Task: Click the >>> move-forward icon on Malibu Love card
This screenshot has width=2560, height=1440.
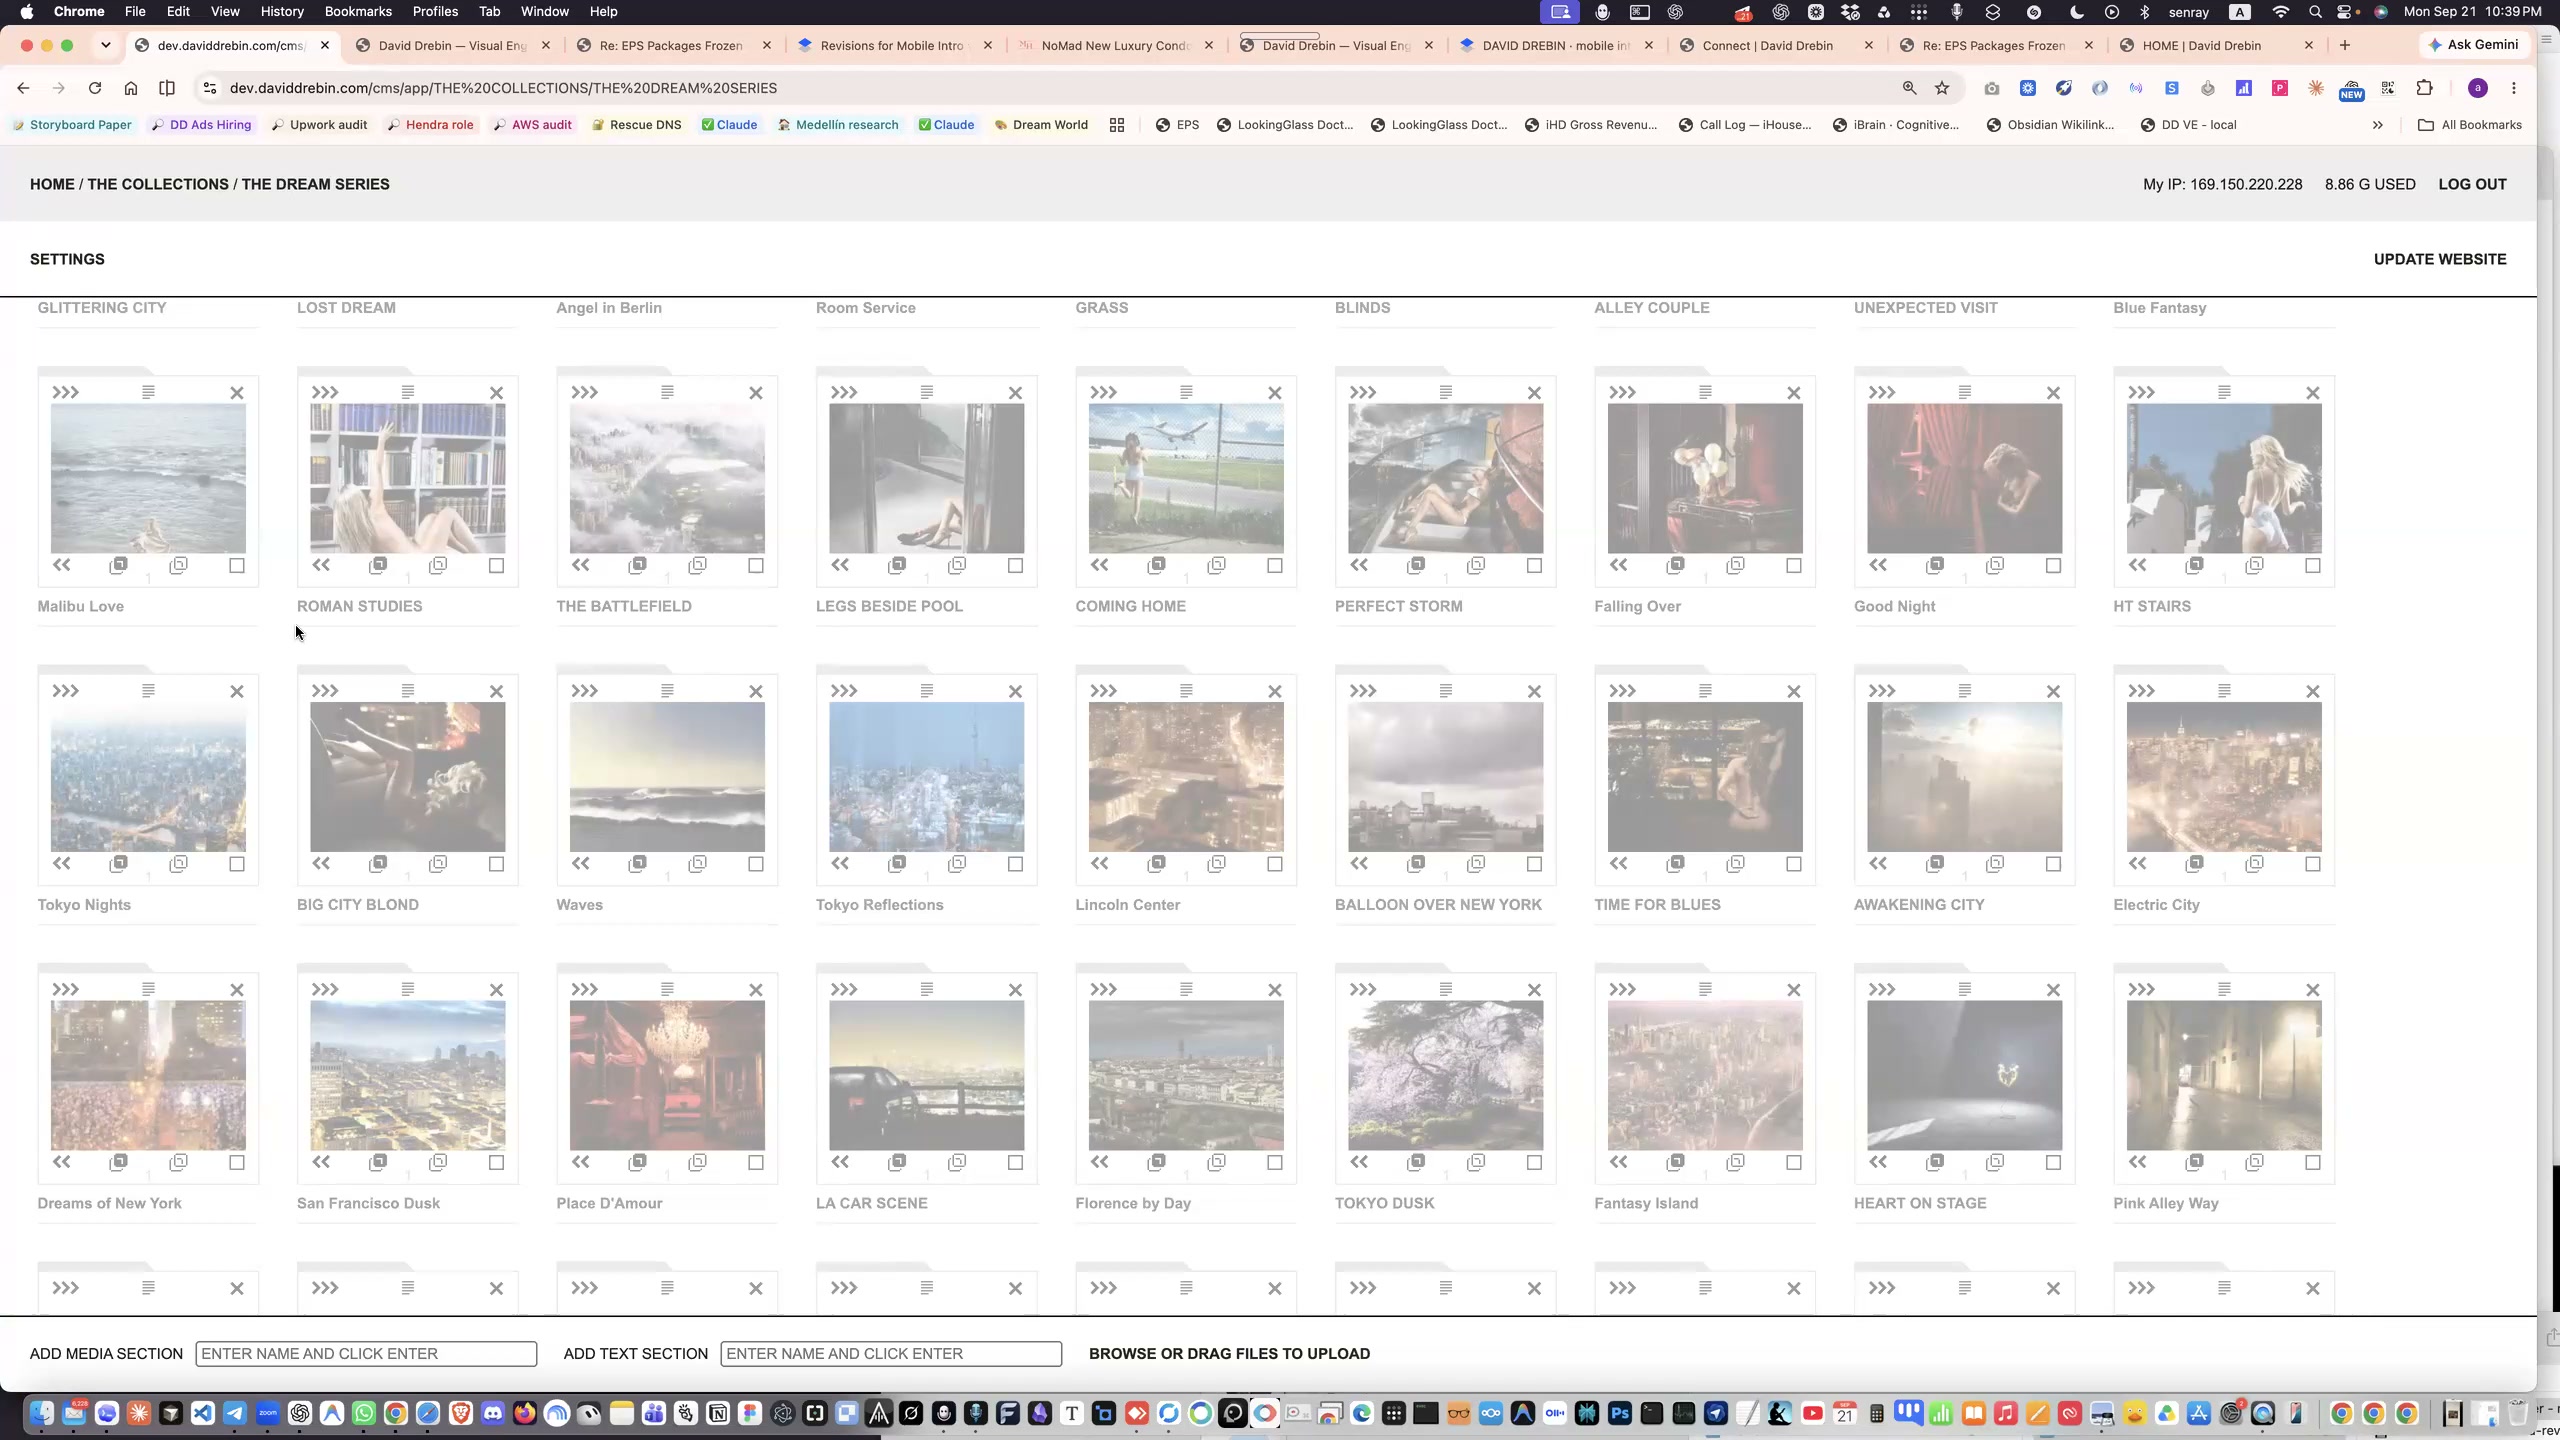Action: pos(65,392)
